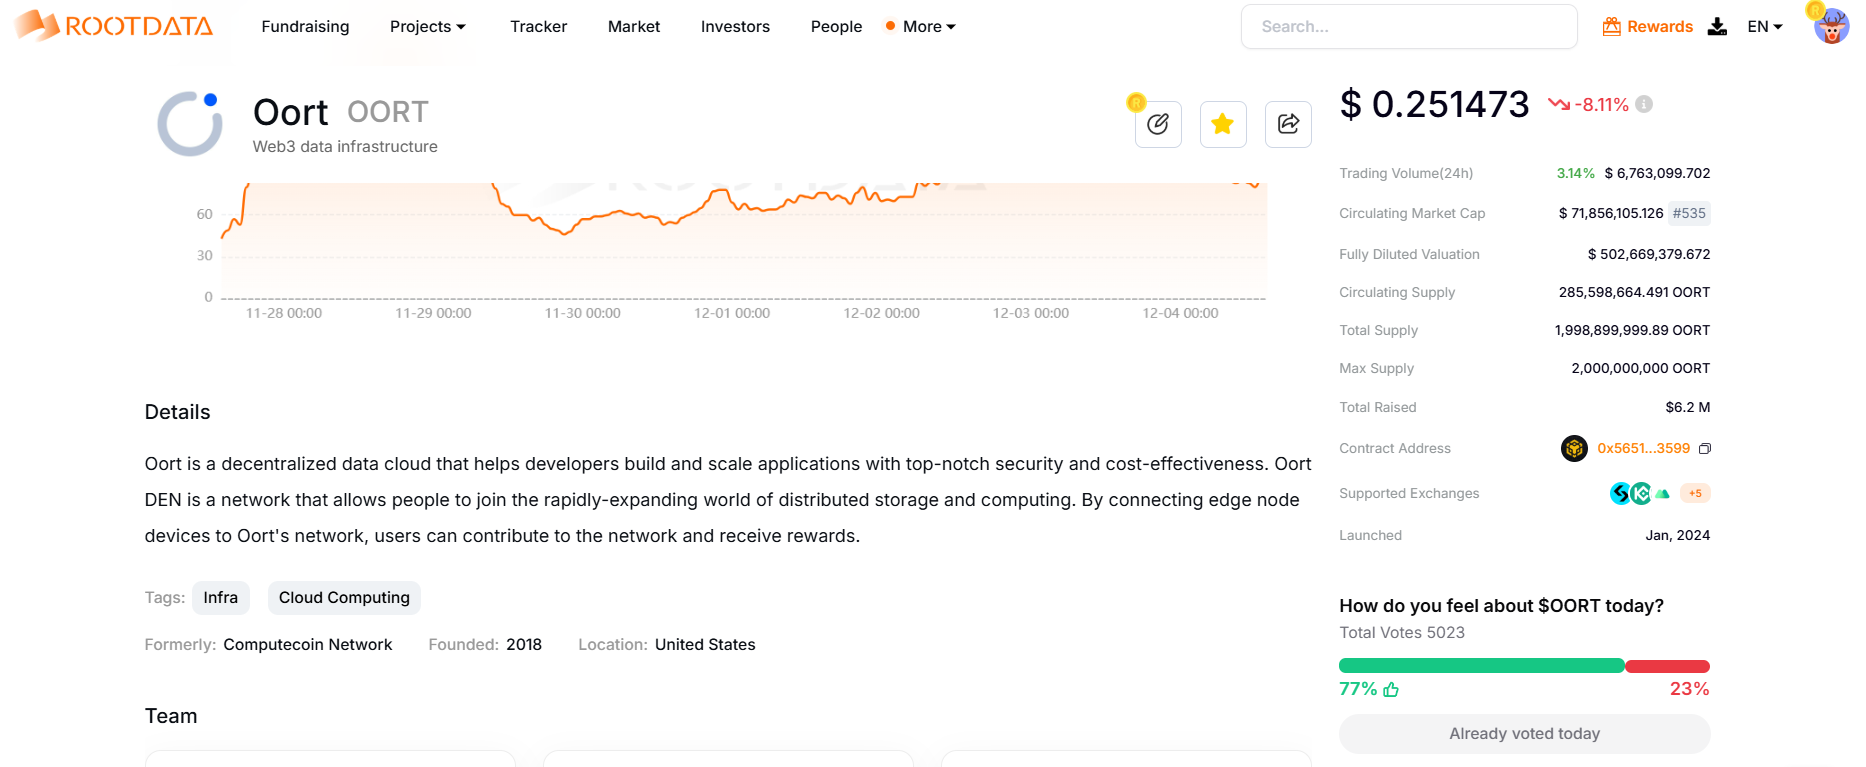The width and height of the screenshot is (1866, 767).
Task: Select the Infra tag
Action: tap(221, 598)
